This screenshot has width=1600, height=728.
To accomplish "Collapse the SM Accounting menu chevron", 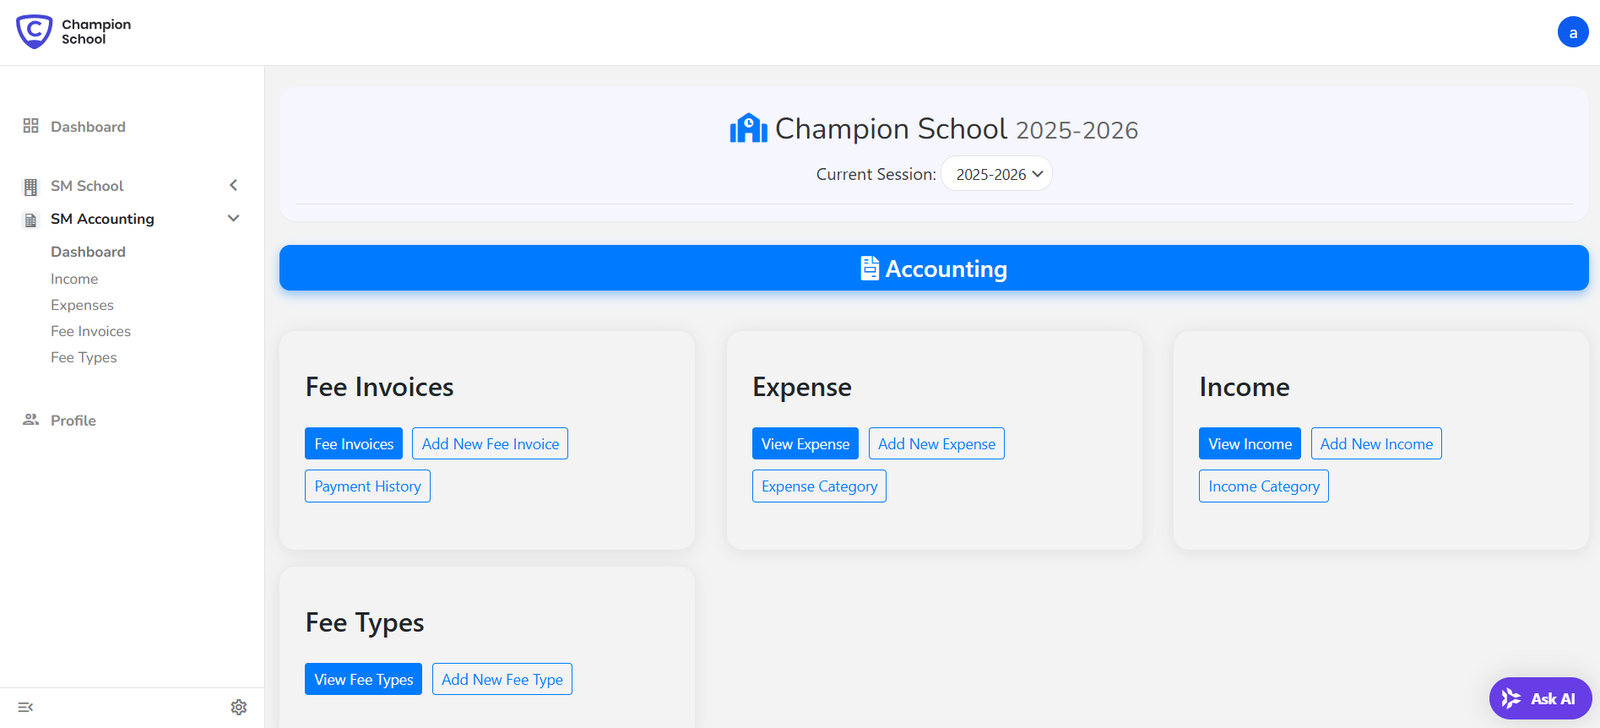I will (x=233, y=218).
